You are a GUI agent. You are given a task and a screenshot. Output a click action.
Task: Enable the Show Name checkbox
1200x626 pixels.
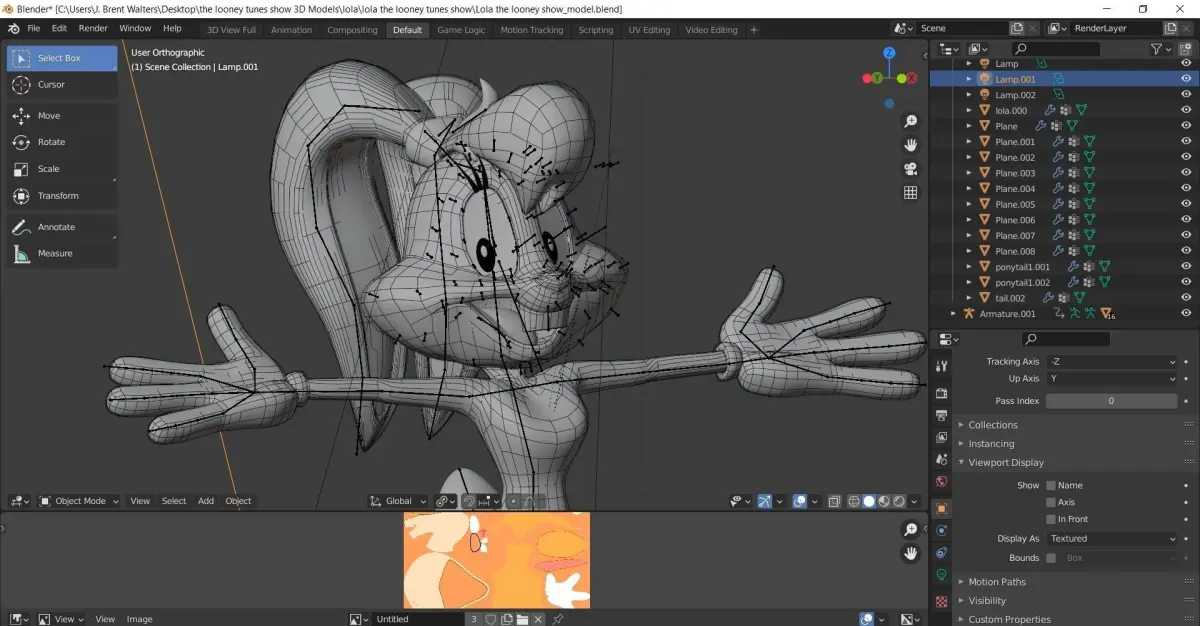1051,485
